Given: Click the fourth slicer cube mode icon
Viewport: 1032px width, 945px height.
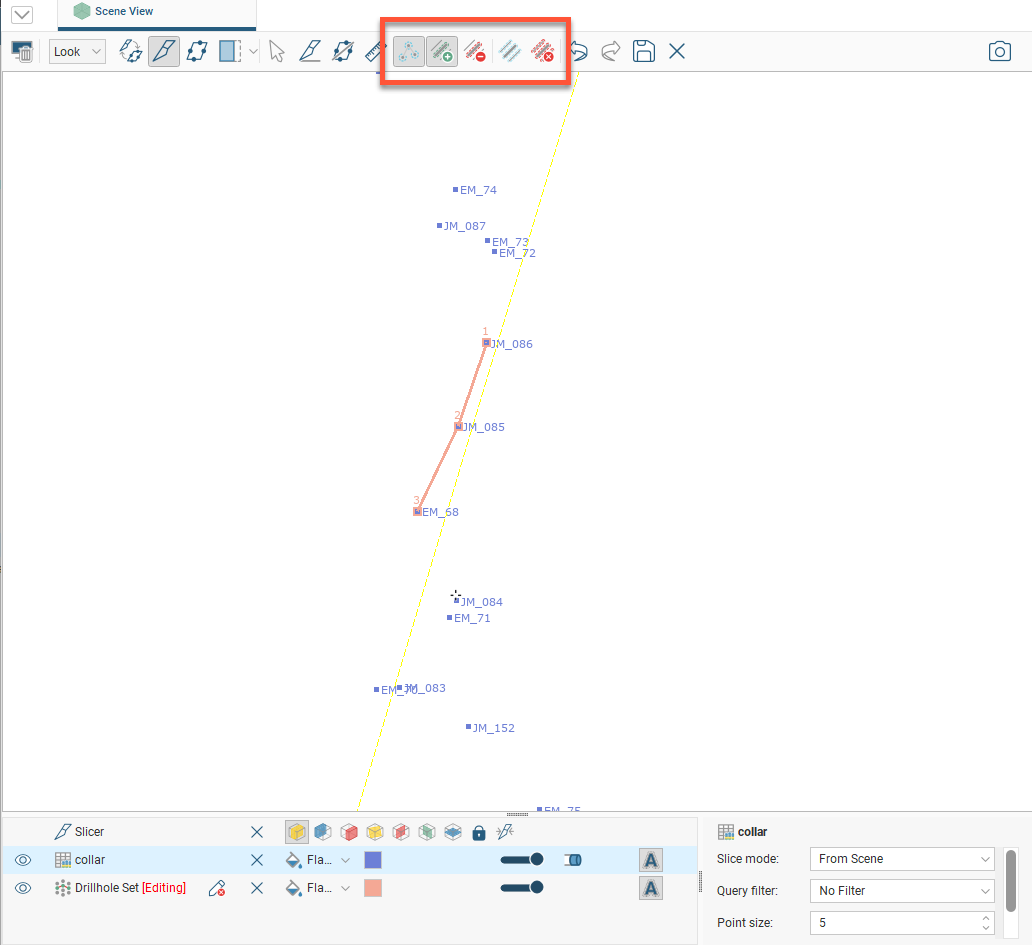Looking at the screenshot, I should pyautogui.click(x=374, y=832).
